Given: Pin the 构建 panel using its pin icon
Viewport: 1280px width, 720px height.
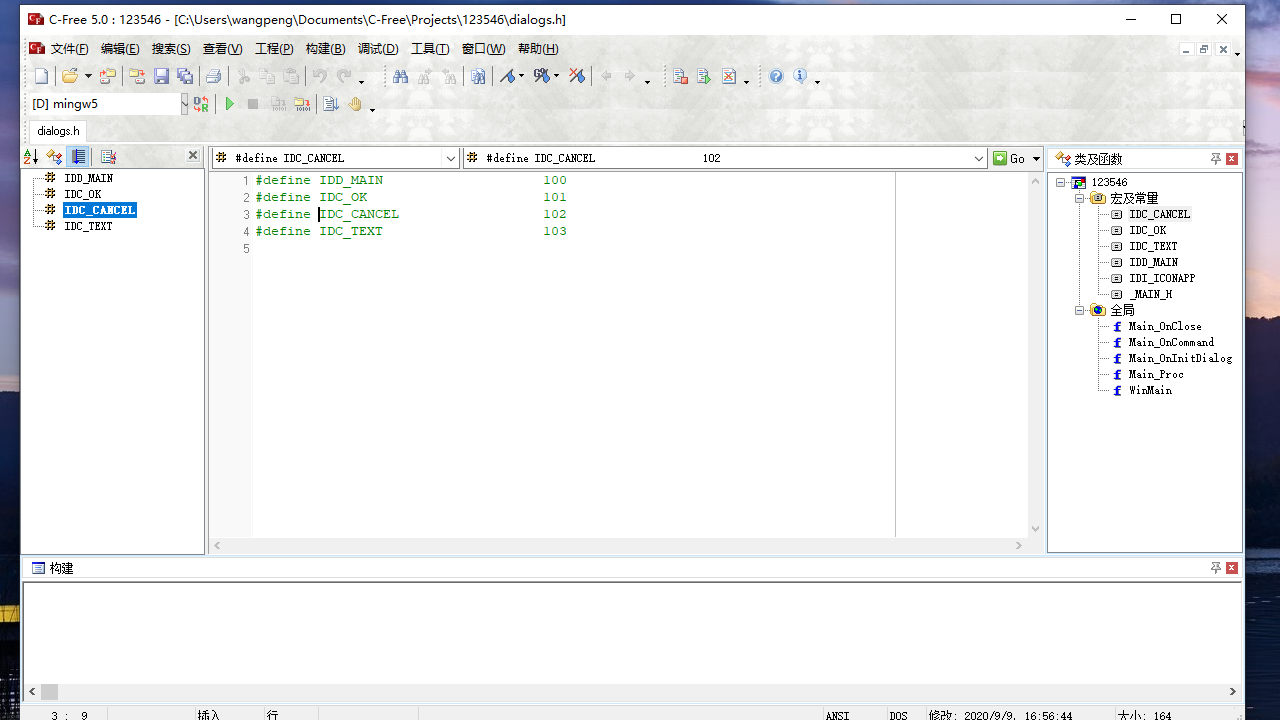Looking at the screenshot, I should point(1215,567).
